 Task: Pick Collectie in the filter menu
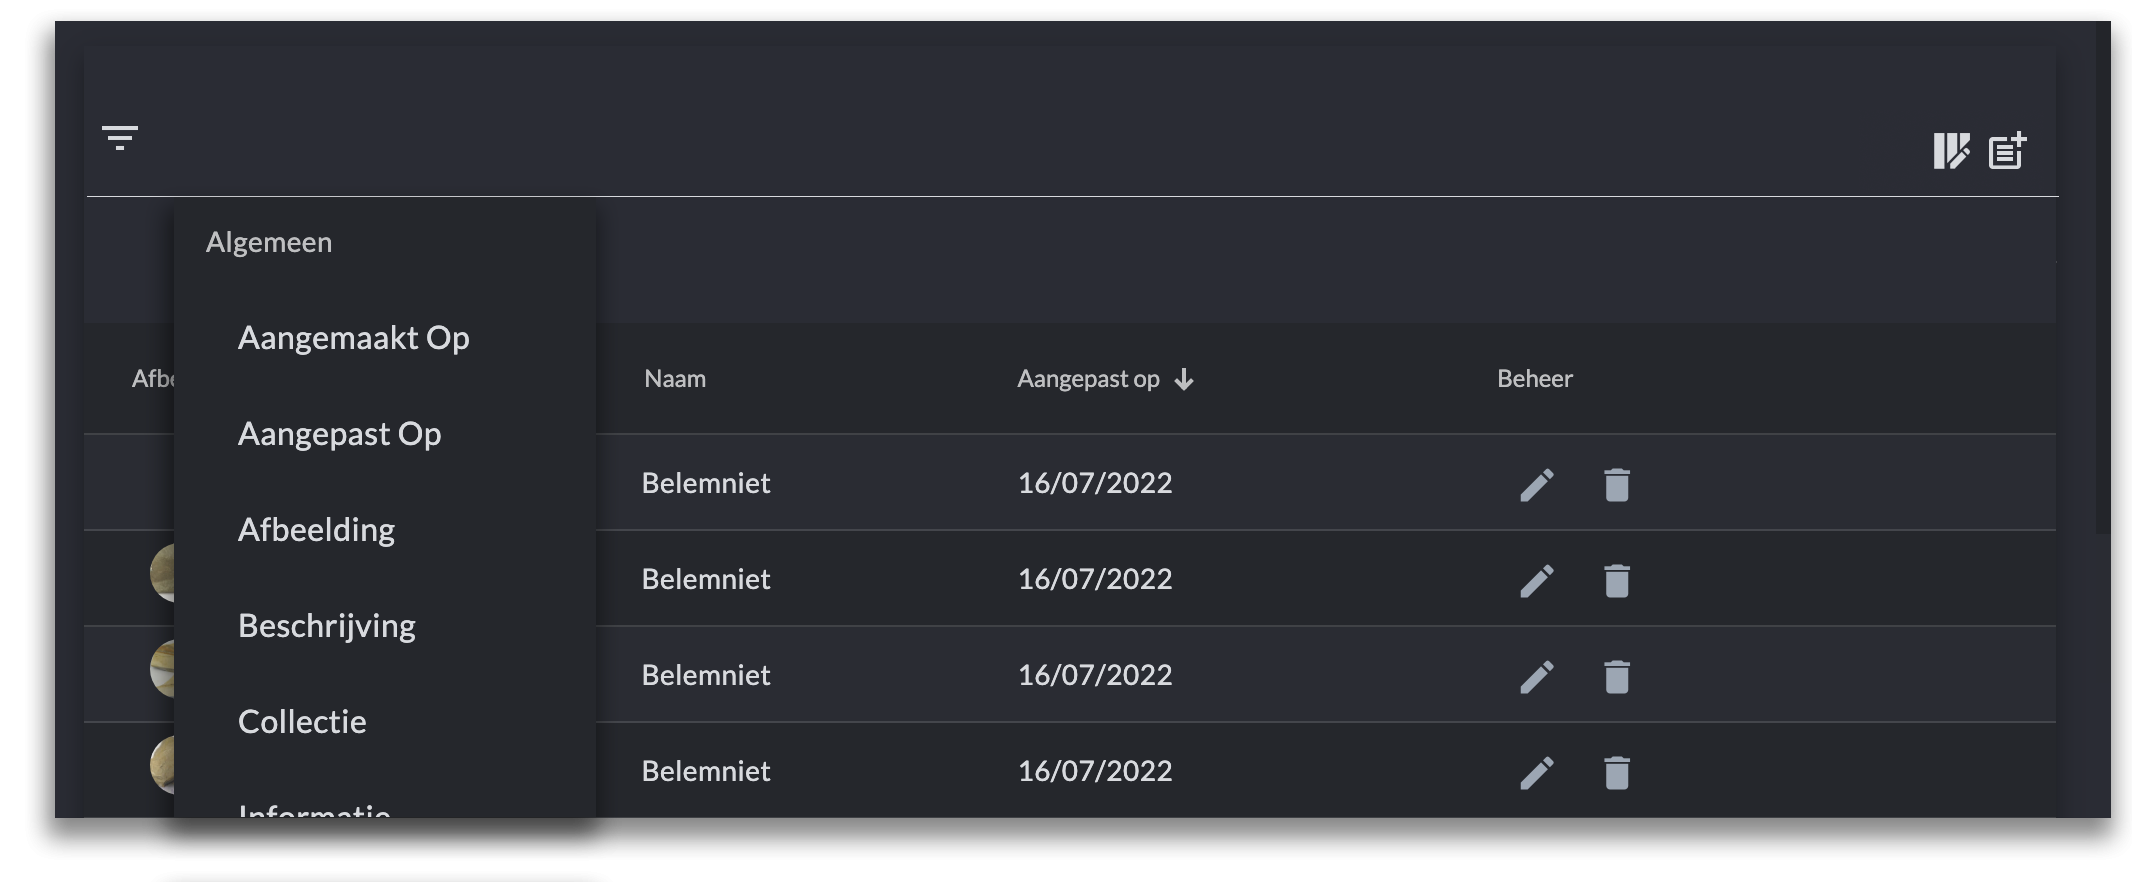click(302, 722)
